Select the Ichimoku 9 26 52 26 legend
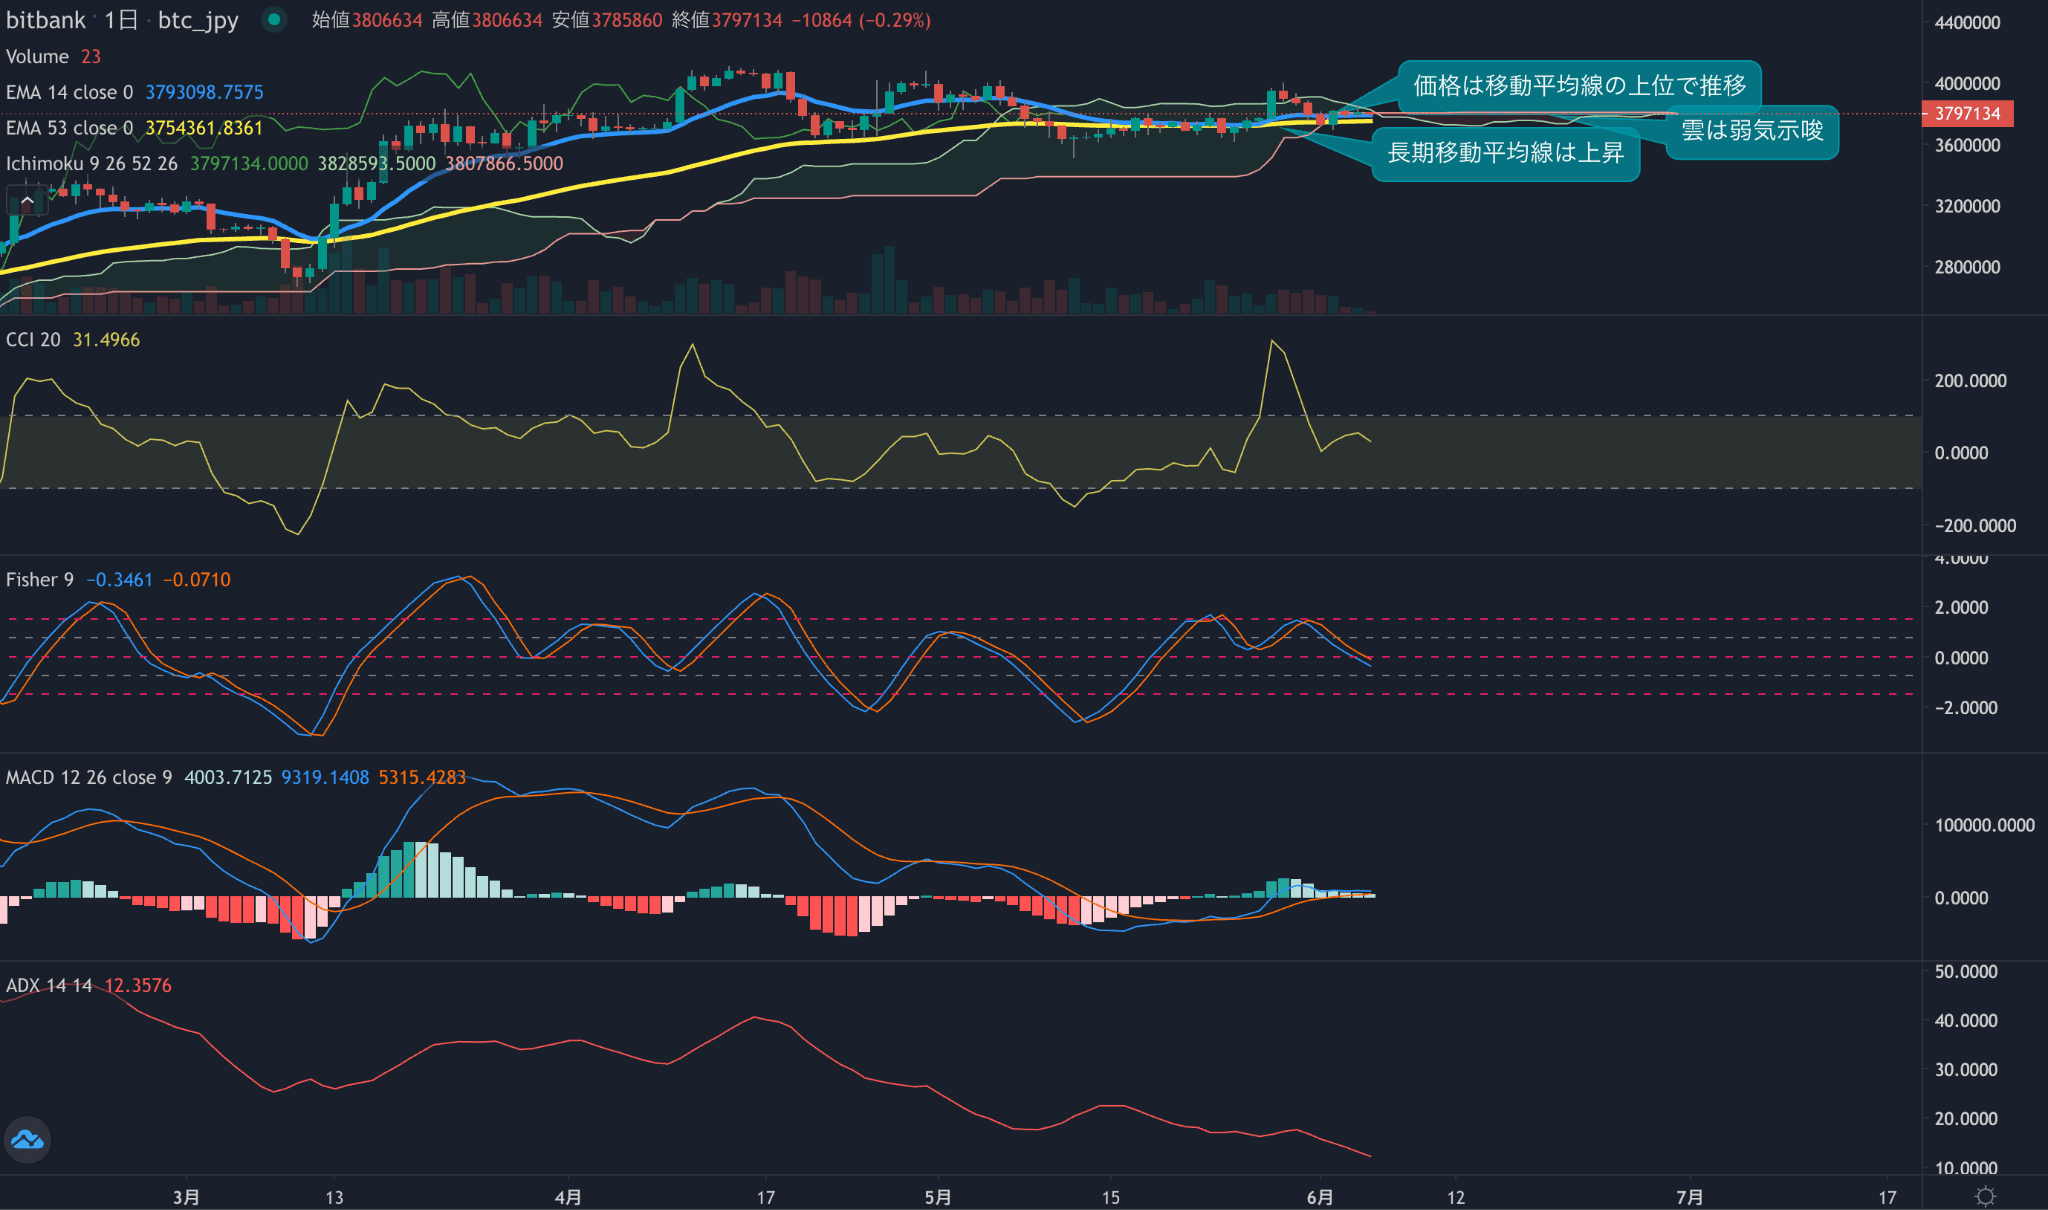Screen dimensions: 2048x1210 tap(91, 163)
